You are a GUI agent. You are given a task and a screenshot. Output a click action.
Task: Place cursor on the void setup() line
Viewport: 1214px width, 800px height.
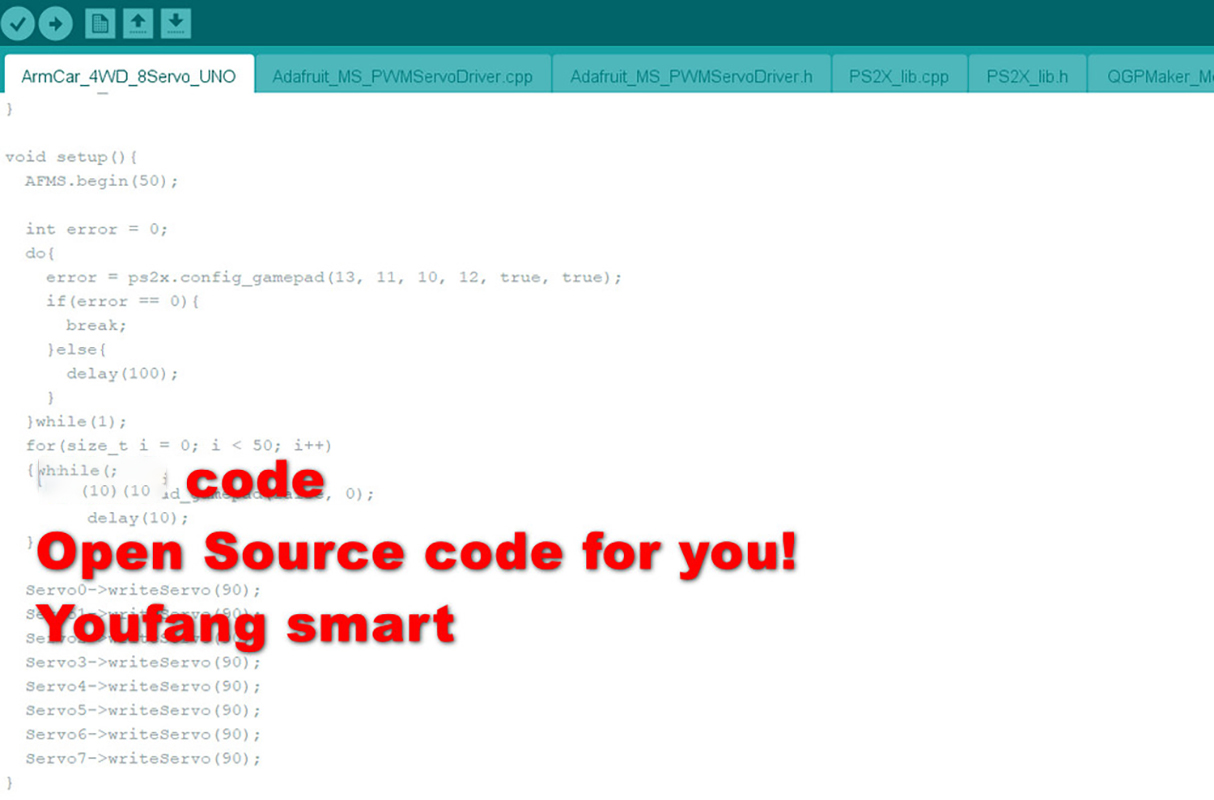(x=71, y=157)
